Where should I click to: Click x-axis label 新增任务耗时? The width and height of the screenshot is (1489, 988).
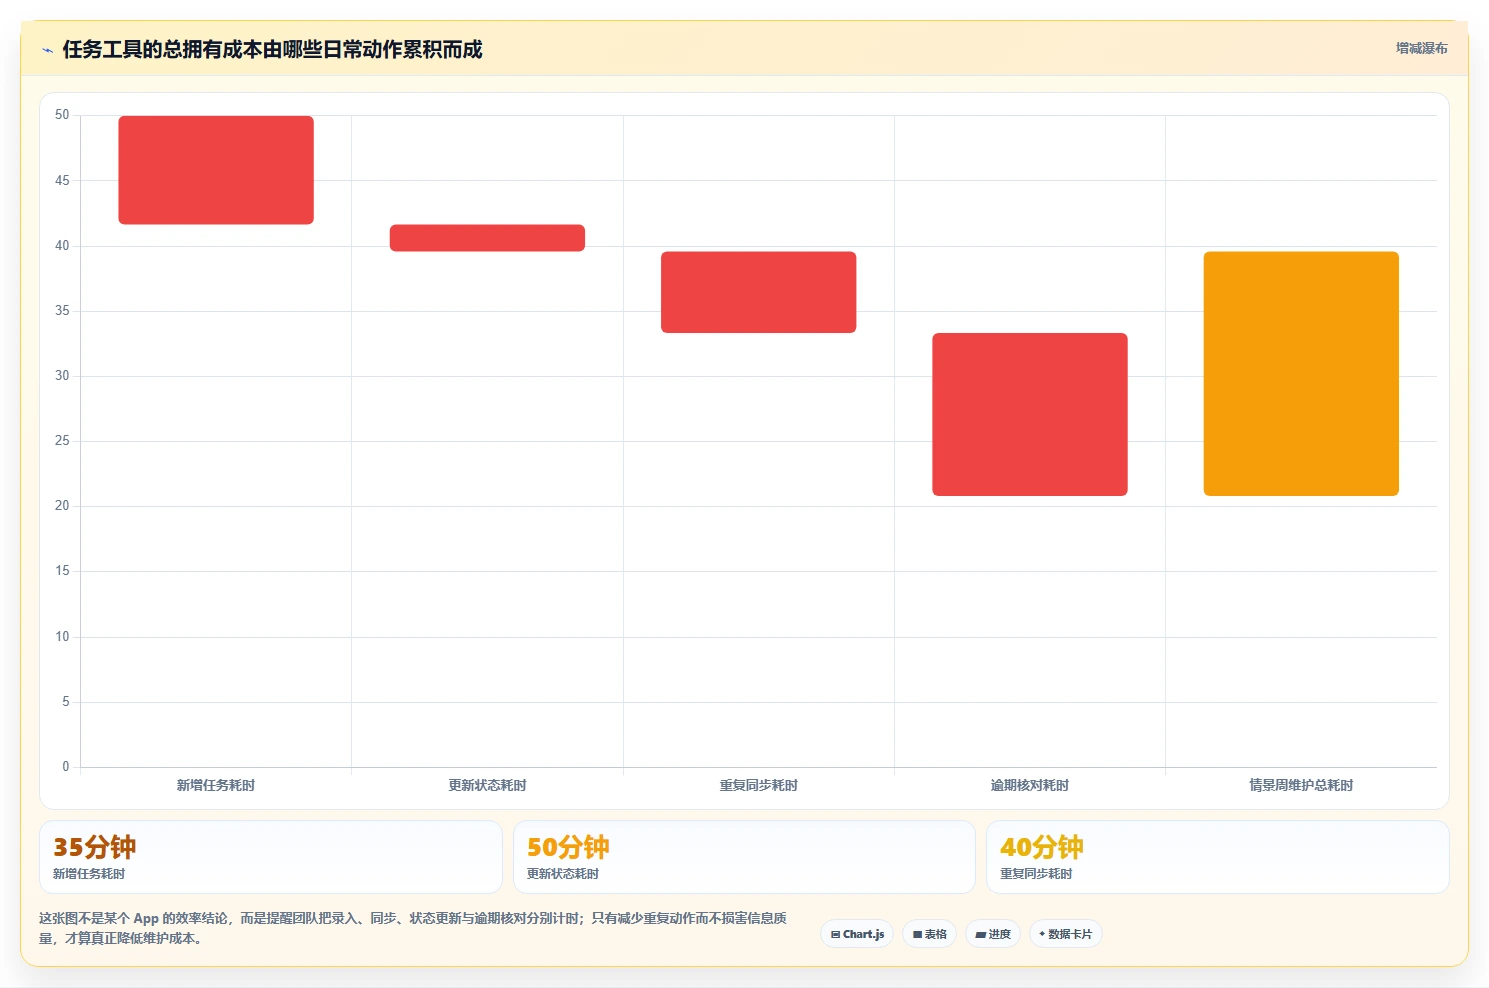(x=216, y=785)
